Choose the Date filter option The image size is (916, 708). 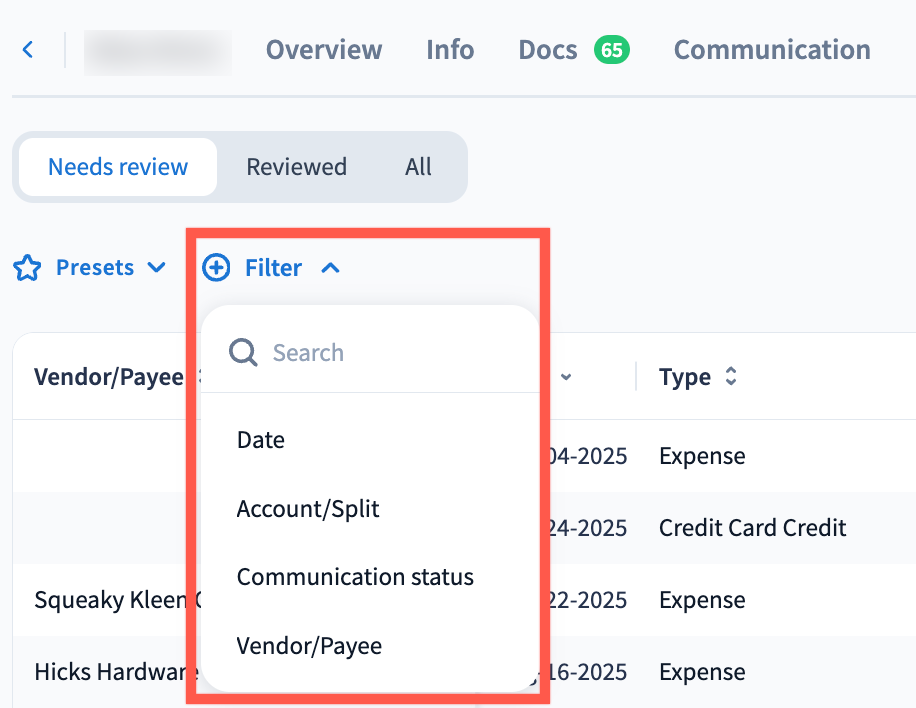tap(261, 440)
